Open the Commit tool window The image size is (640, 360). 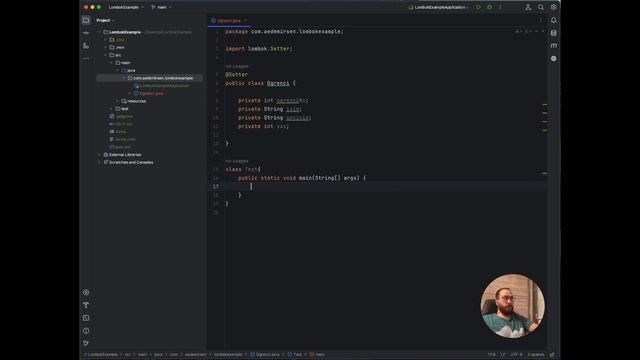click(86, 33)
